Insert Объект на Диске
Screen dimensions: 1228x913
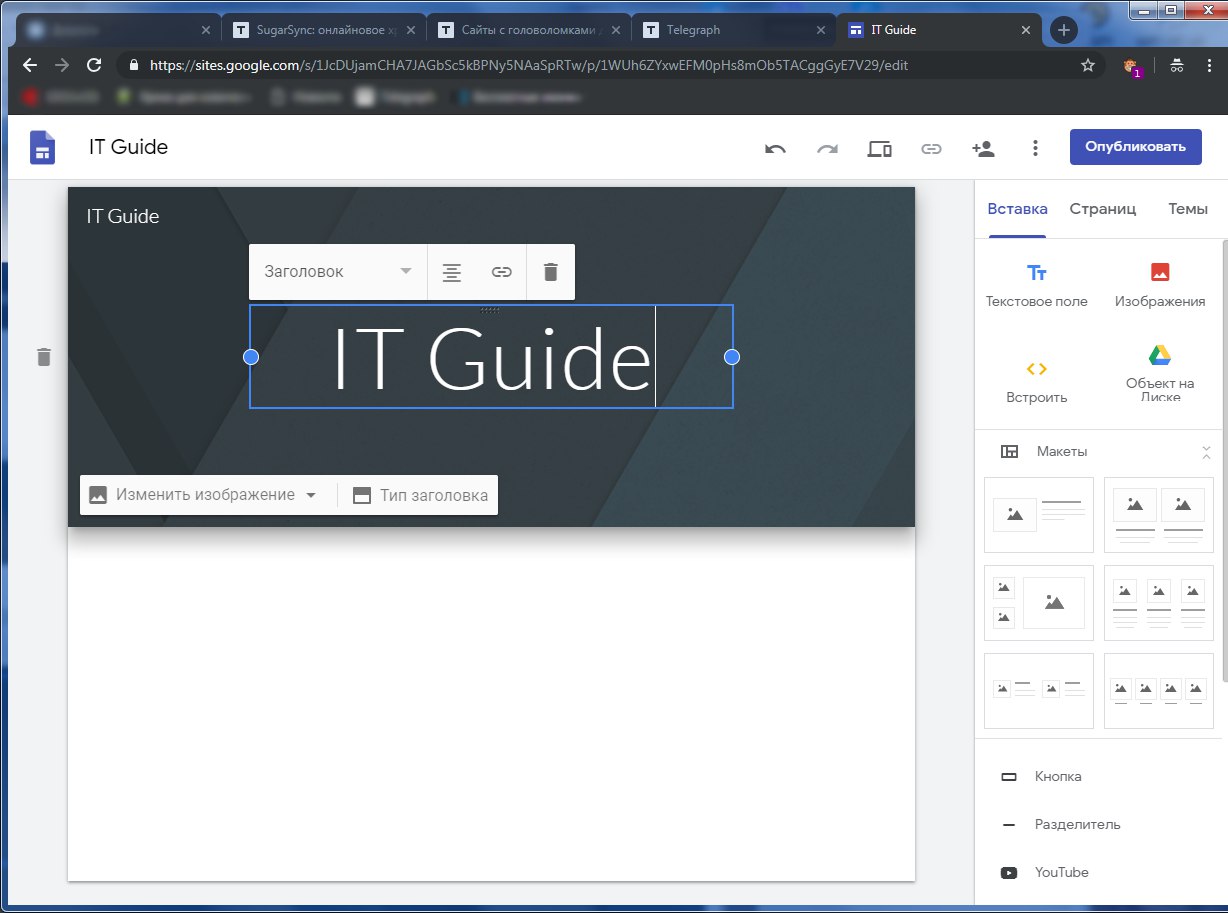click(1159, 375)
